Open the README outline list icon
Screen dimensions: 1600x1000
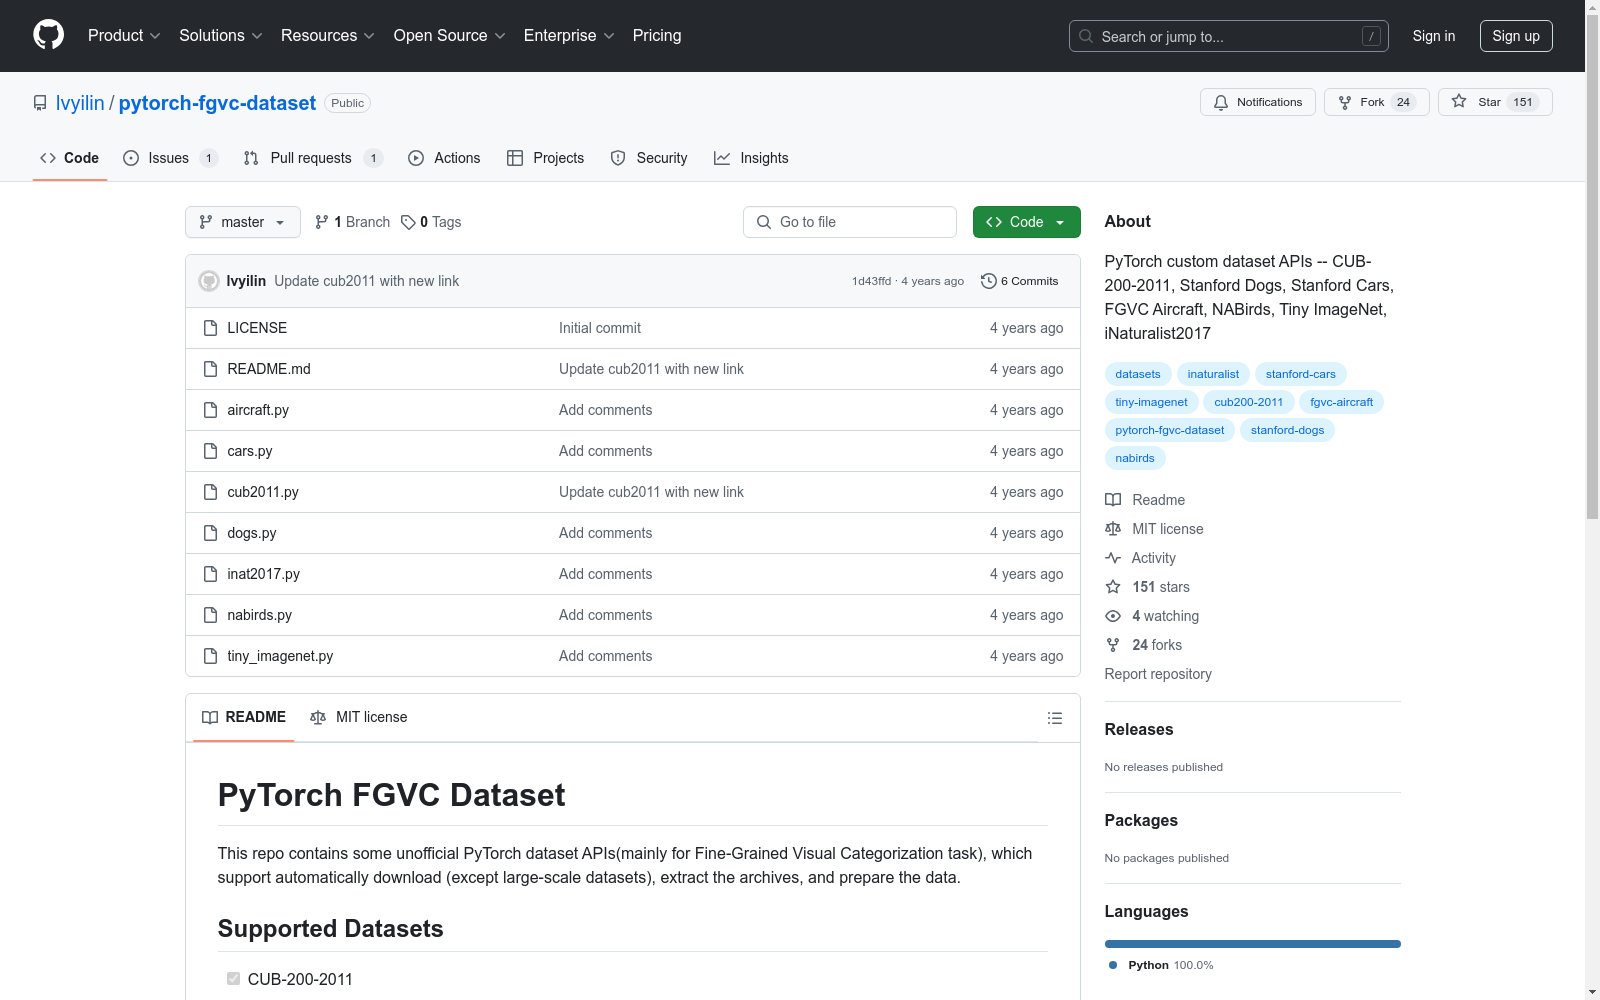1054,718
